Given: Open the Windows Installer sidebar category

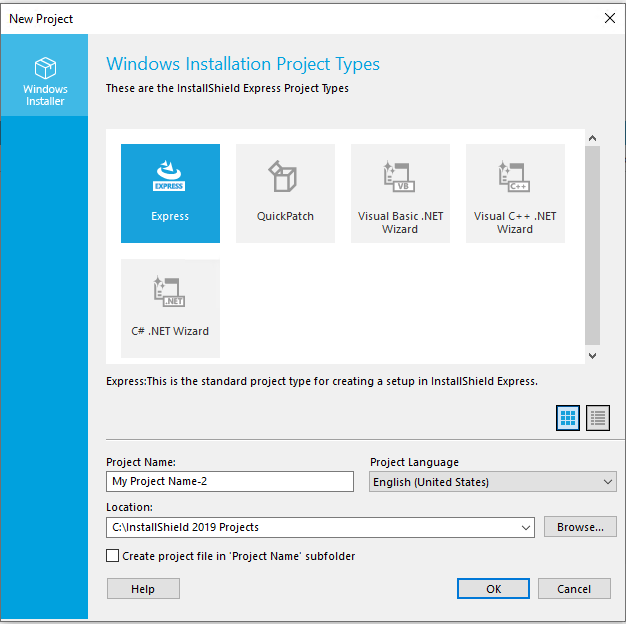Looking at the screenshot, I should 45,75.
